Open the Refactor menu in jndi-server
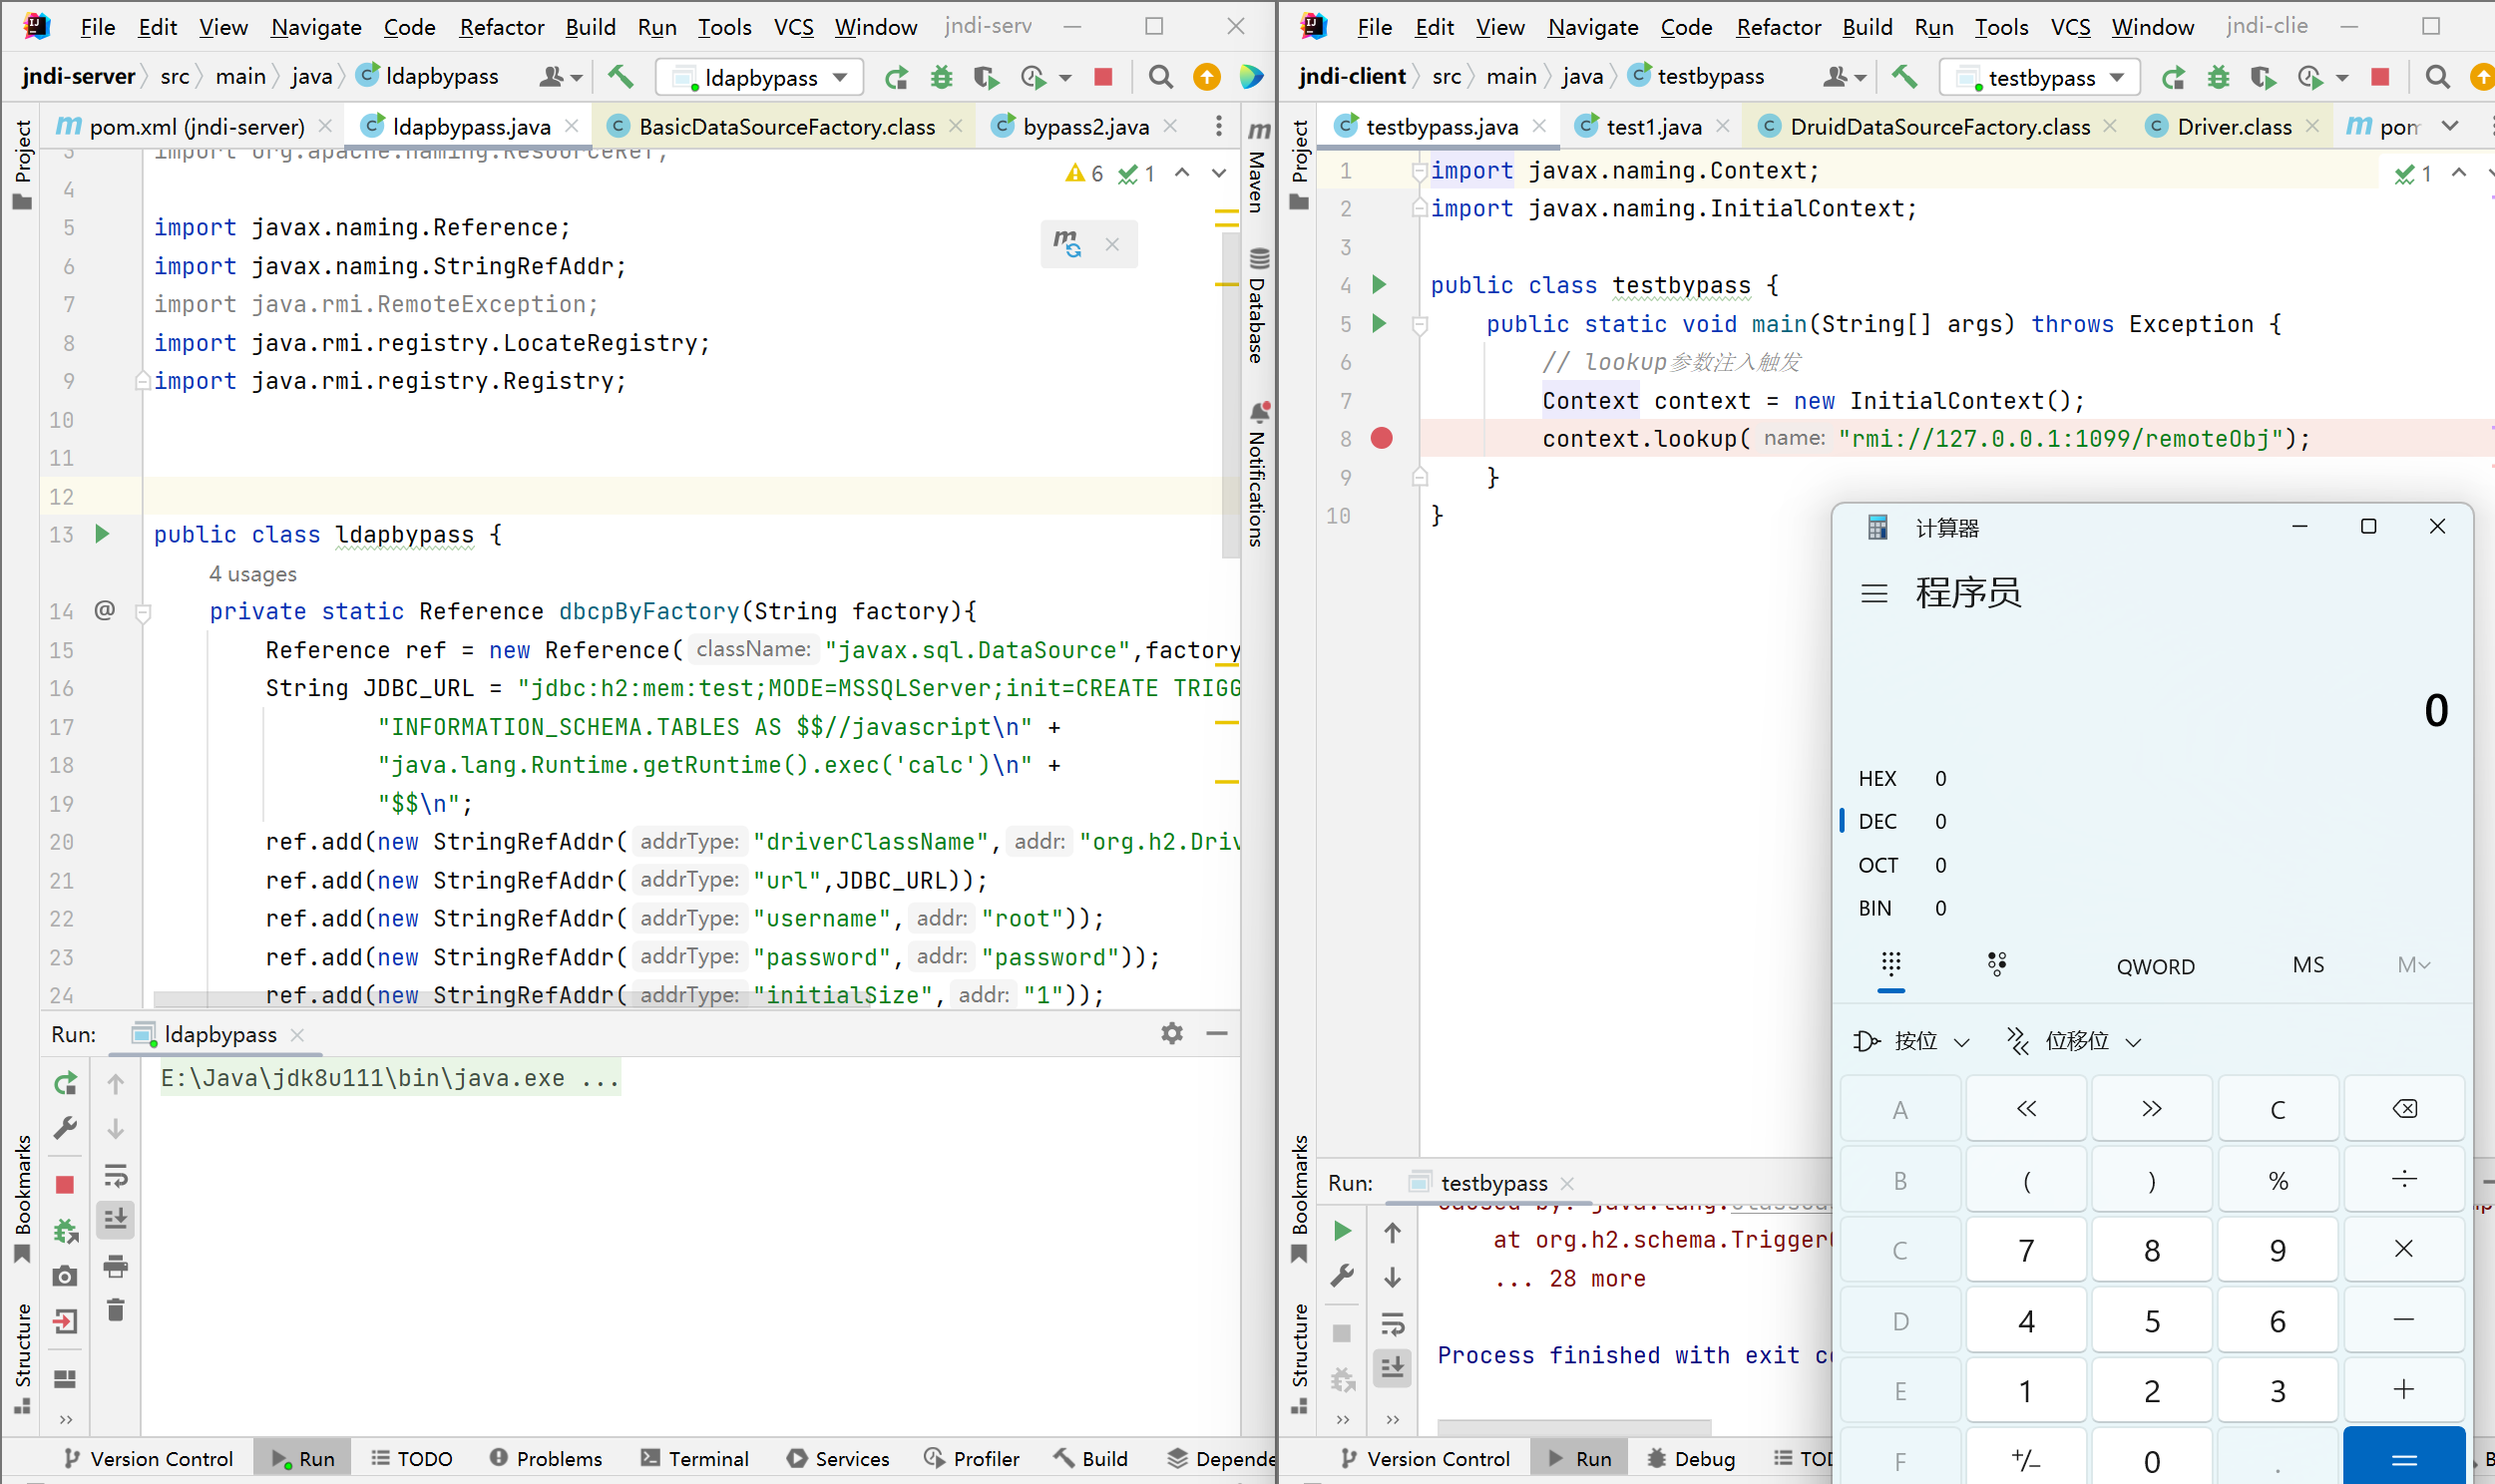Image resolution: width=2495 pixels, height=1484 pixels. pos(502,27)
